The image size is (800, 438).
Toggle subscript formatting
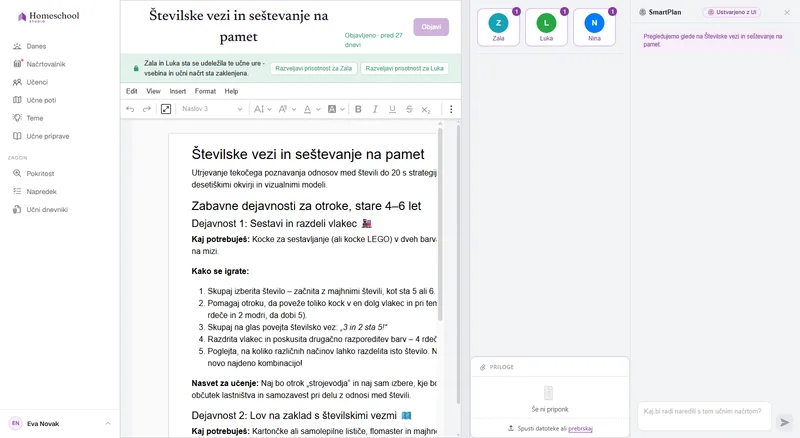[x=426, y=109]
